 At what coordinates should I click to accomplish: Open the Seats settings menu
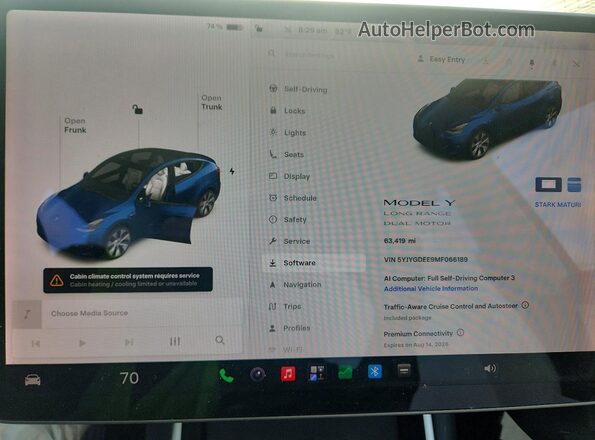click(286, 154)
